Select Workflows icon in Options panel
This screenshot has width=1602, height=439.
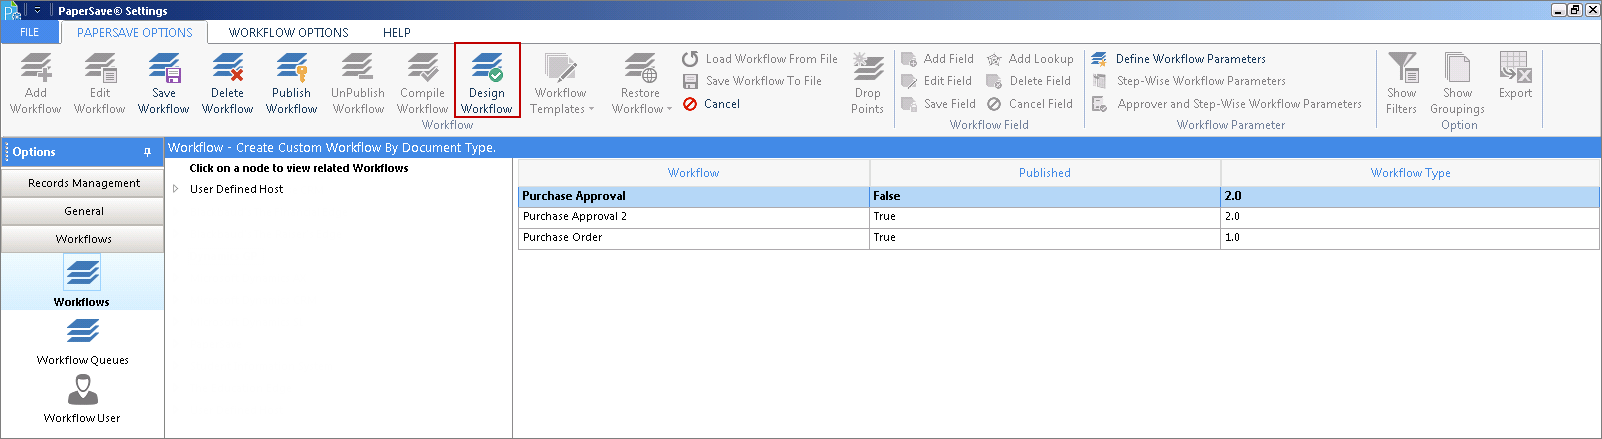[x=82, y=281]
